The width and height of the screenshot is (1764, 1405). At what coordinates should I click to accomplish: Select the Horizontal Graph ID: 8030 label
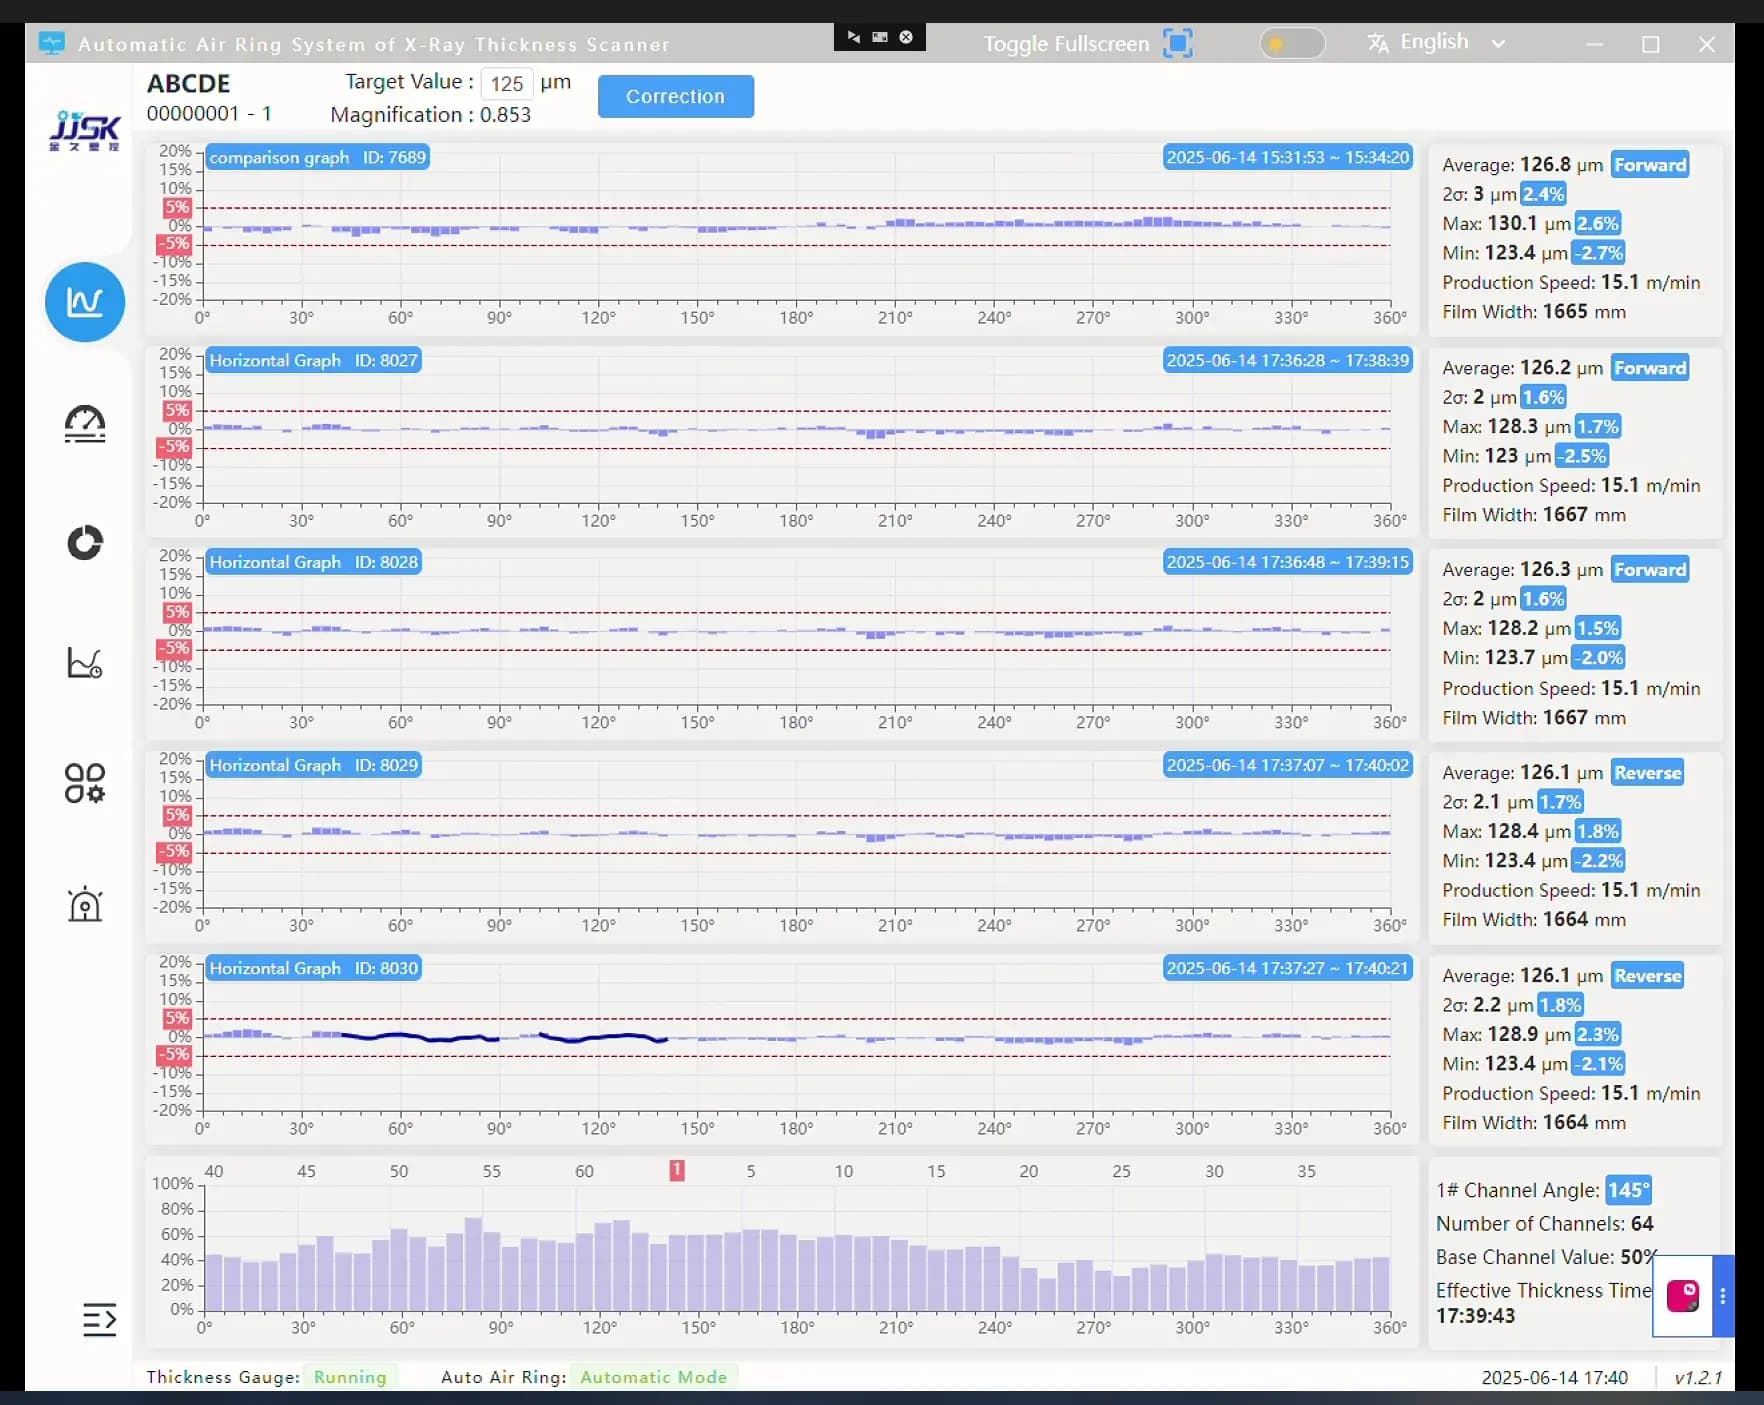tap(313, 968)
